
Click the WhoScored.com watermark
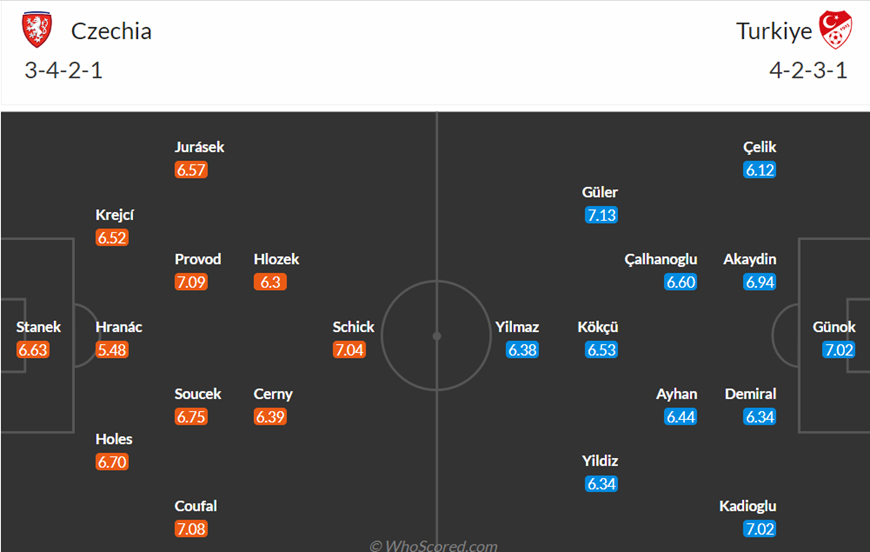point(433,546)
